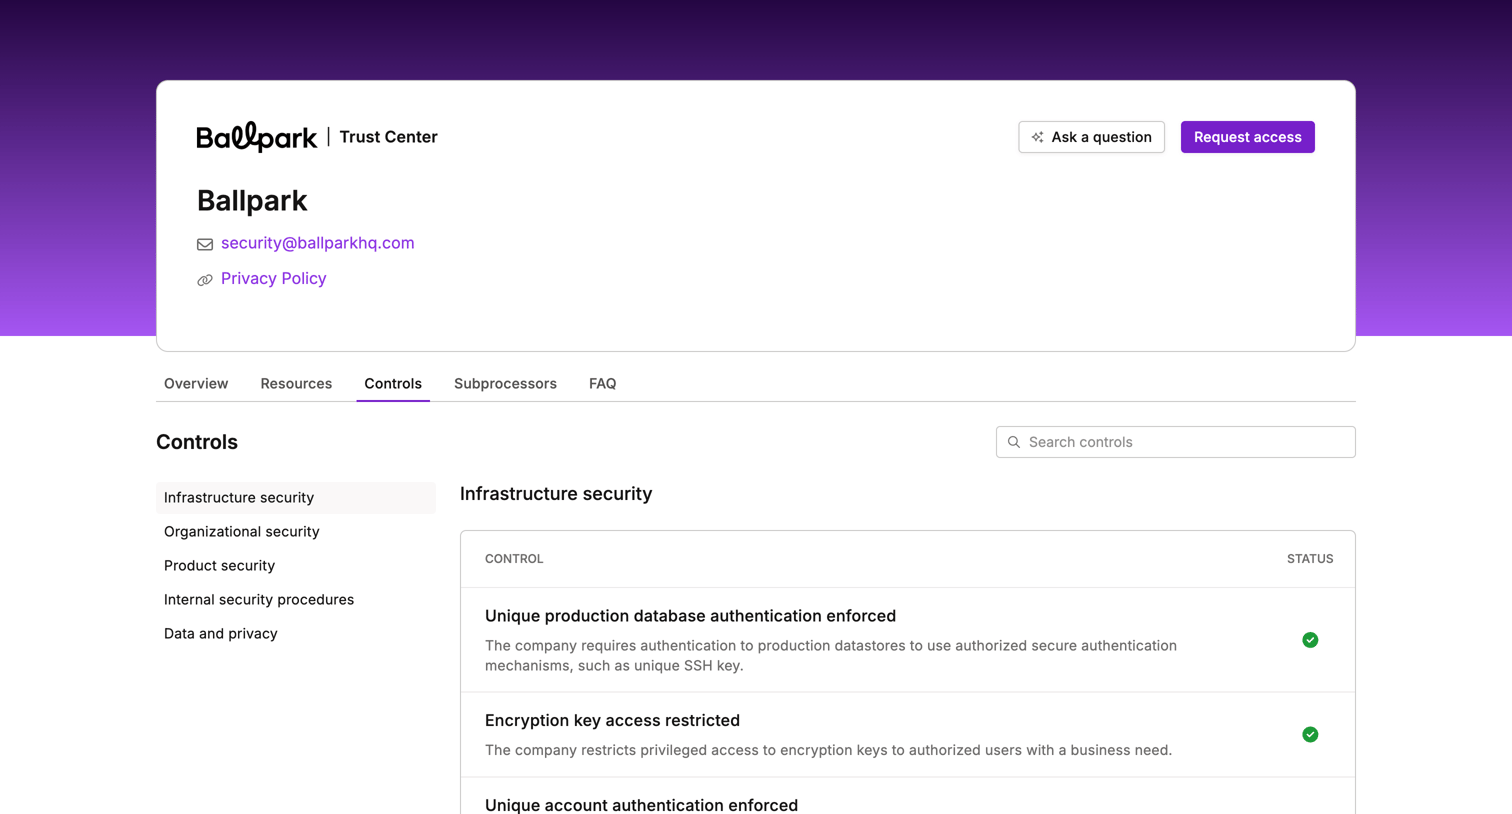Open the FAQ tab
The height and width of the screenshot is (814, 1512).
click(602, 384)
